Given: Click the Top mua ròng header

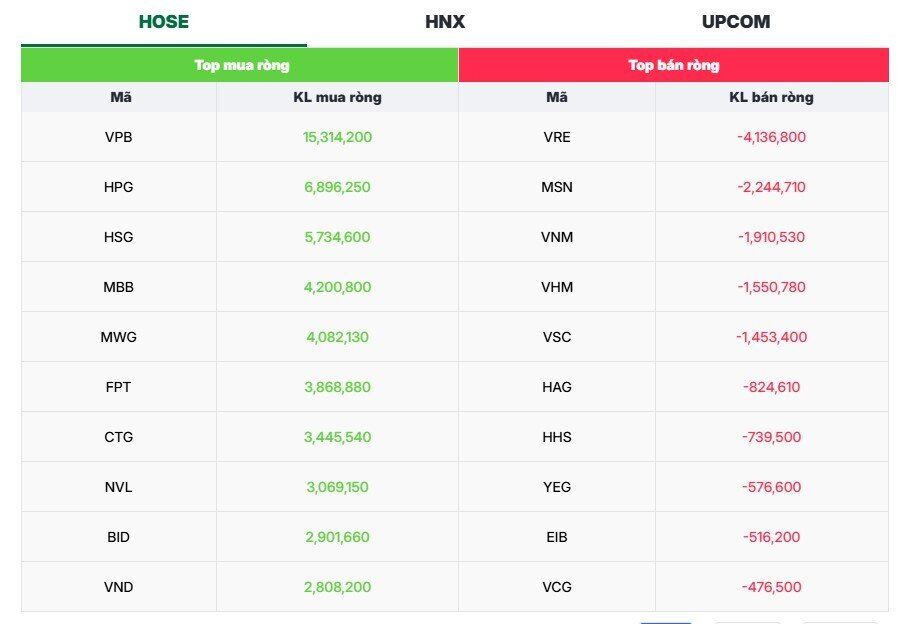Looking at the screenshot, I should coord(241,65).
